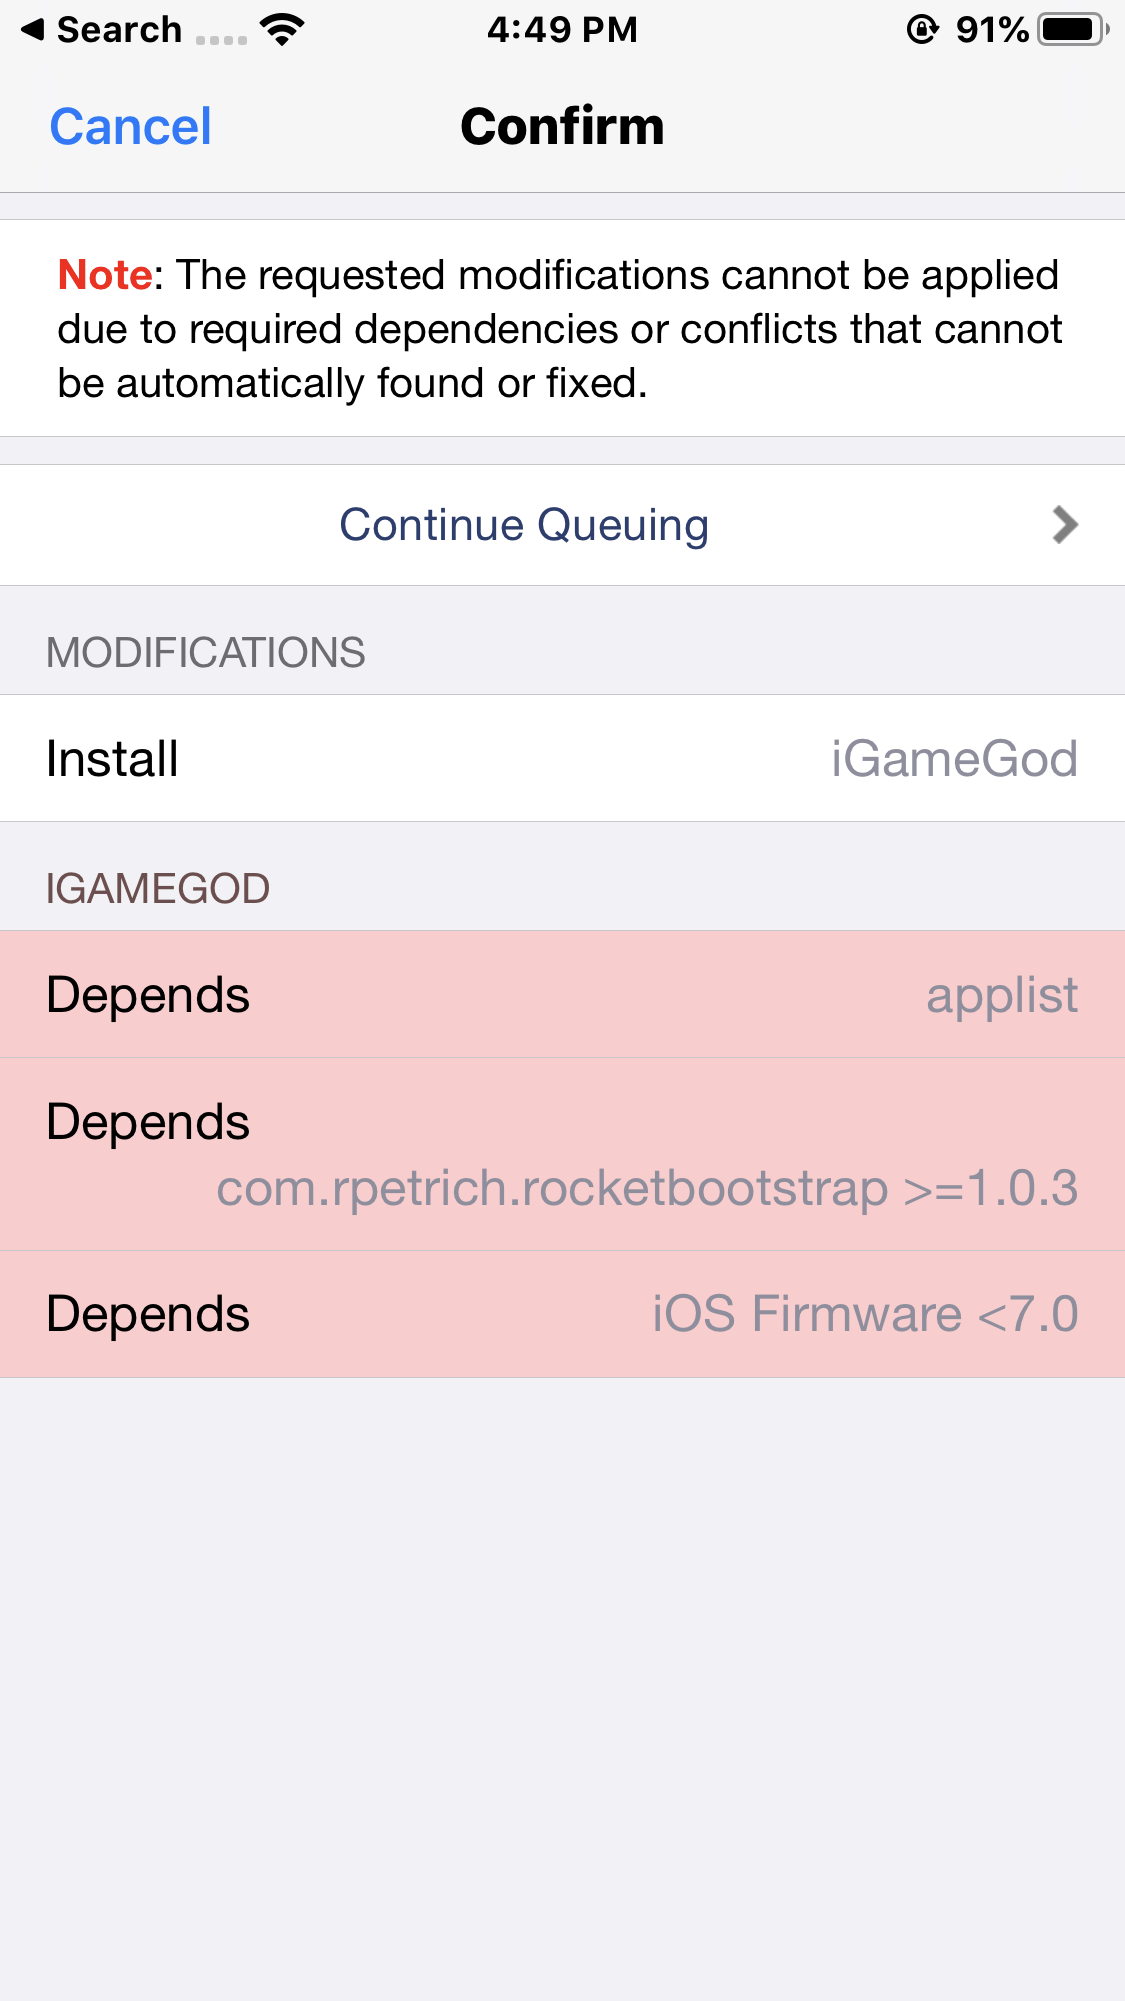1125x2001 pixels.
Task: Tap the back arrow beside Search
Action: click(x=33, y=30)
